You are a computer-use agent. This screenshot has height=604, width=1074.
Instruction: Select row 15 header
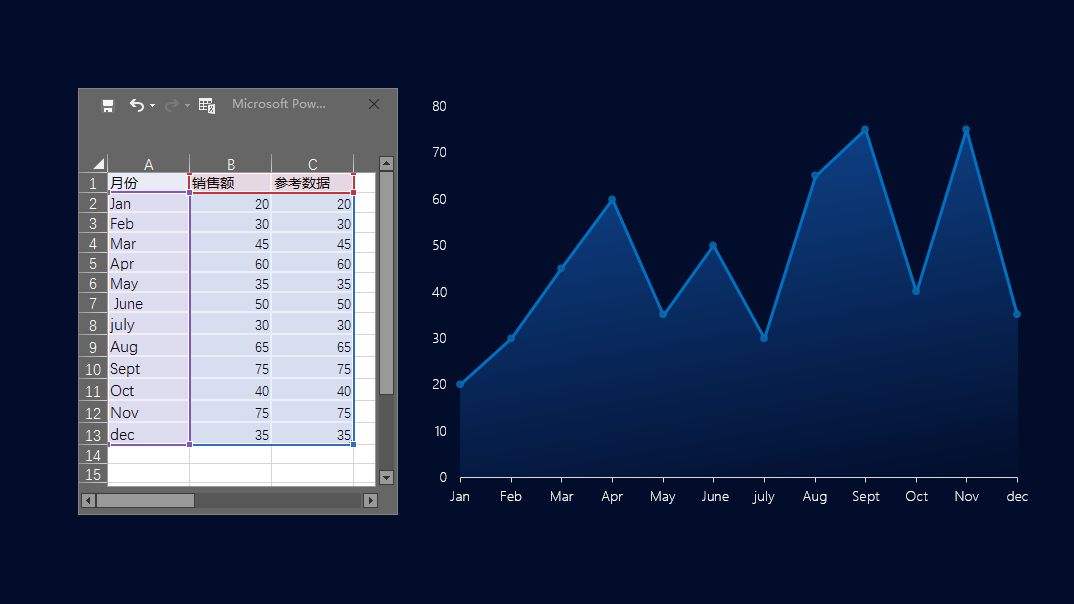coord(93,474)
